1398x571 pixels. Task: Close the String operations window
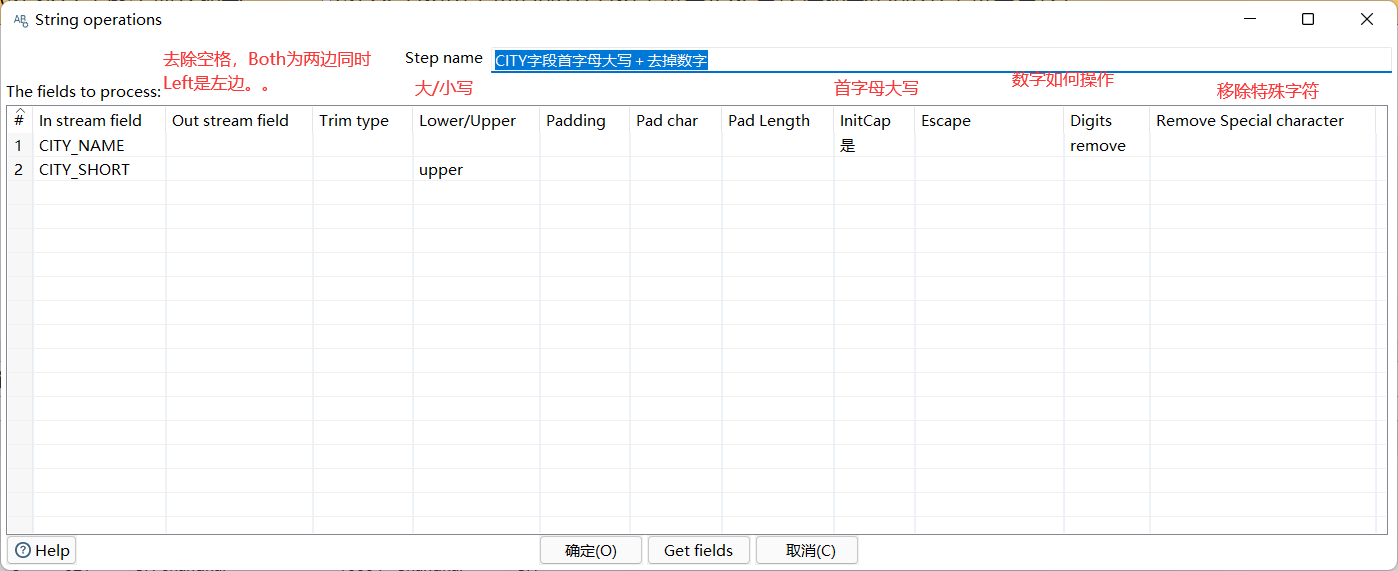point(1367,19)
